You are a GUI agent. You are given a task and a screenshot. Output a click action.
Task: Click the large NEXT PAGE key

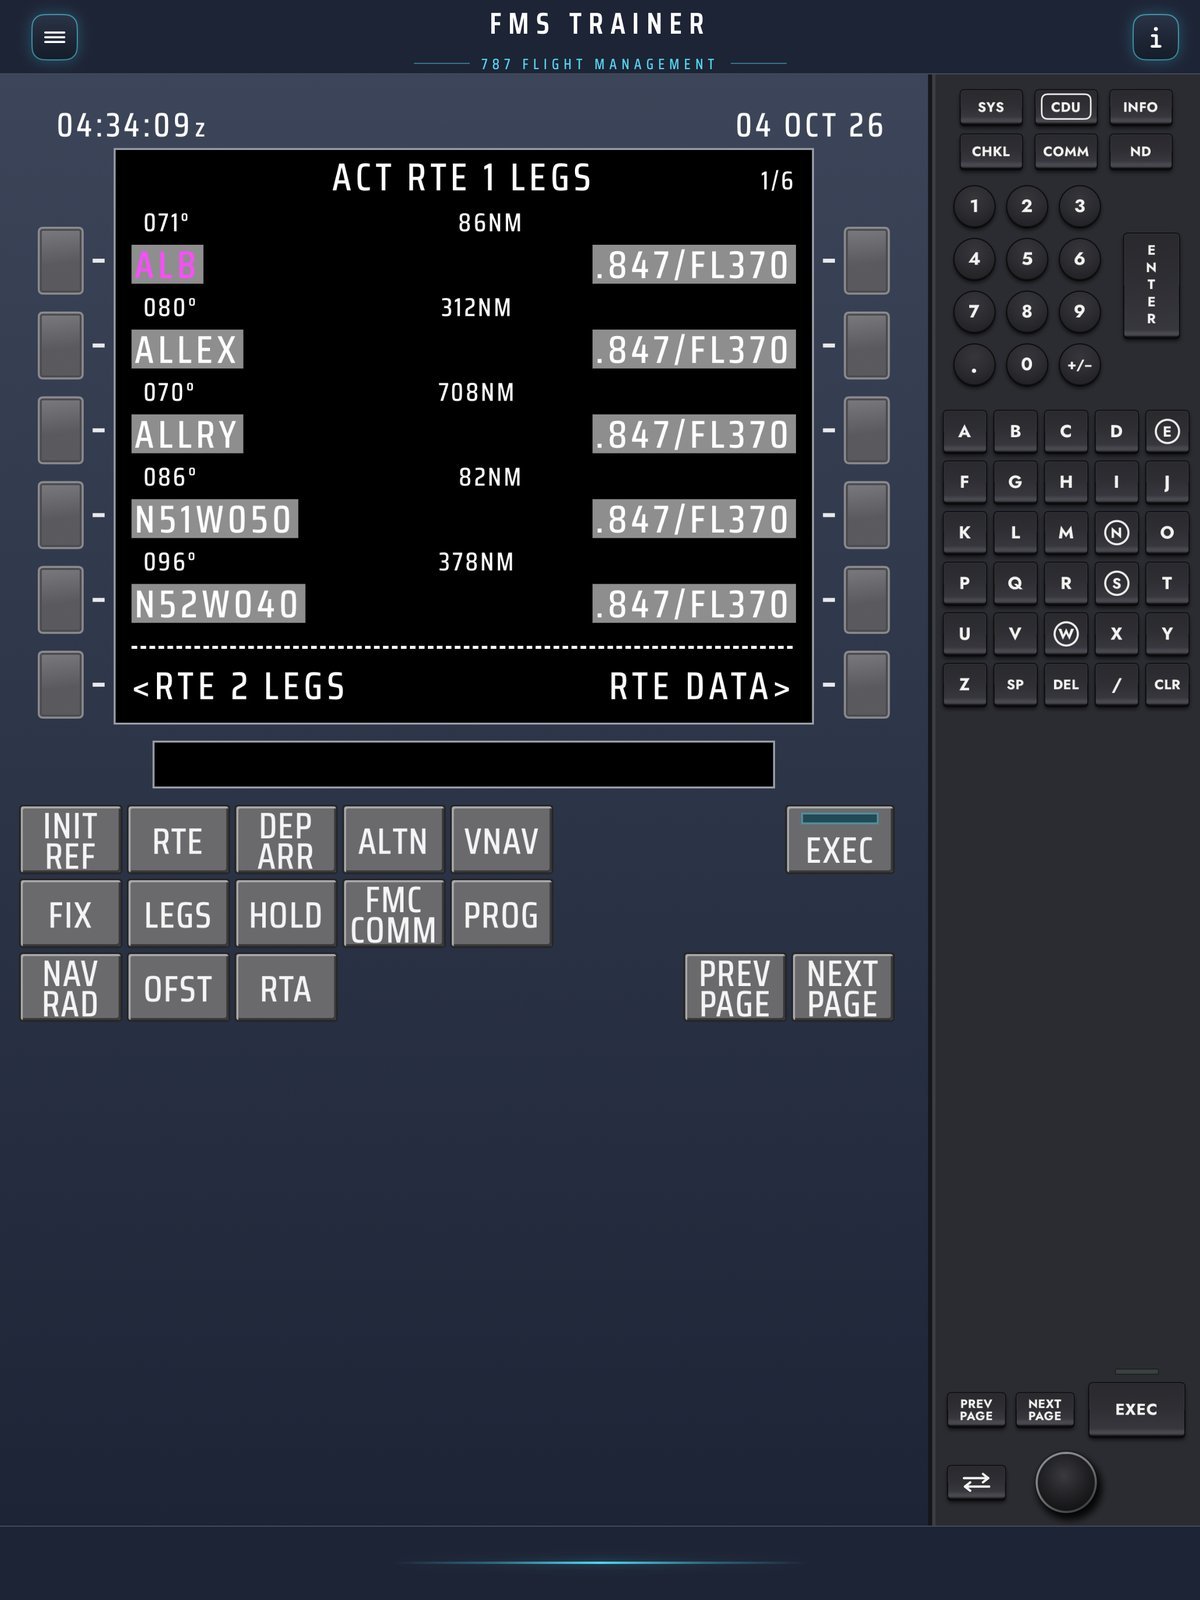842,988
